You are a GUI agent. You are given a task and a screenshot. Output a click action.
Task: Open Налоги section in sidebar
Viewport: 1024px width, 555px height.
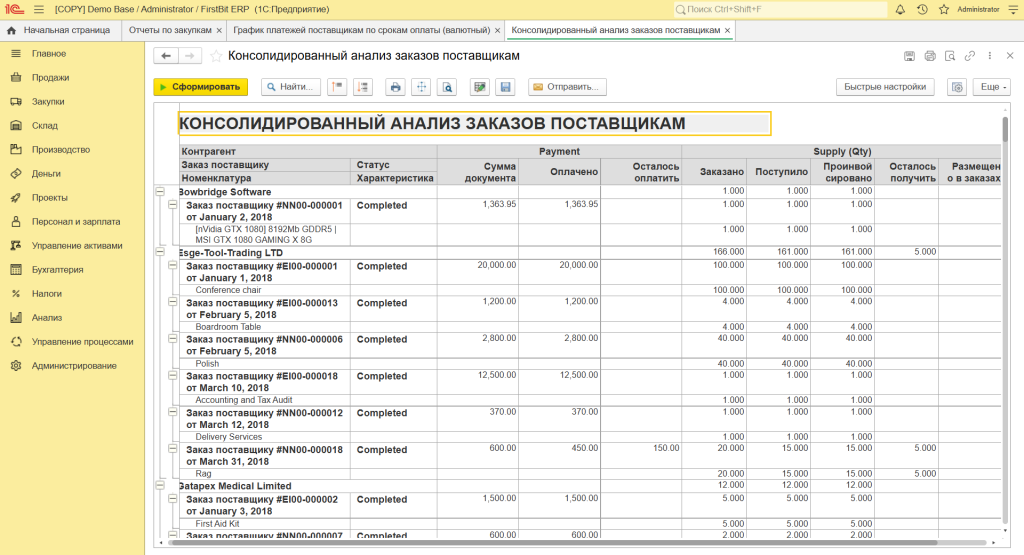72,294
